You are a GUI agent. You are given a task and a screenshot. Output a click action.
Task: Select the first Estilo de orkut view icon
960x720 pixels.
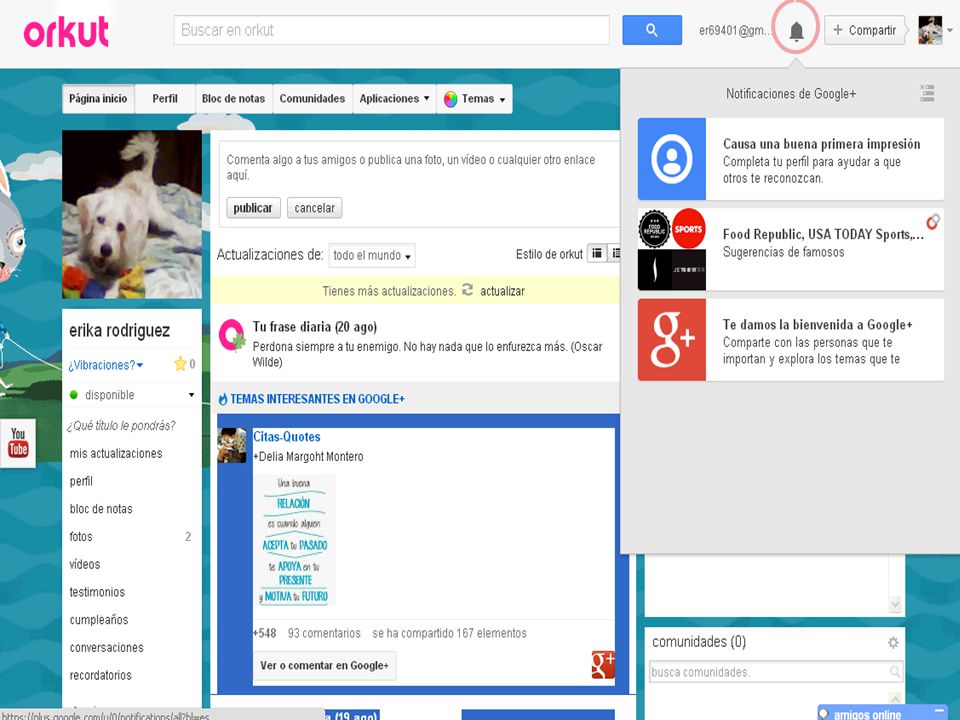point(596,252)
